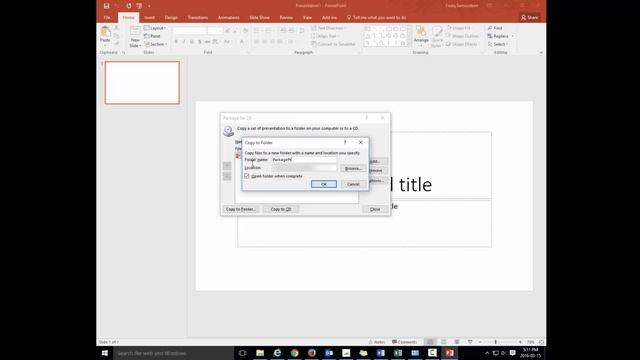Click the Search the web and Windows box
Viewport: 640px width, 360px height.
point(173,353)
